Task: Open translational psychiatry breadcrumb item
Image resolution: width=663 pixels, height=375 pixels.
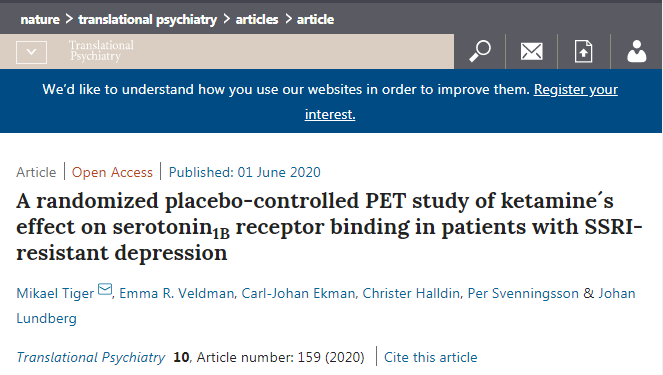Action: (148, 19)
